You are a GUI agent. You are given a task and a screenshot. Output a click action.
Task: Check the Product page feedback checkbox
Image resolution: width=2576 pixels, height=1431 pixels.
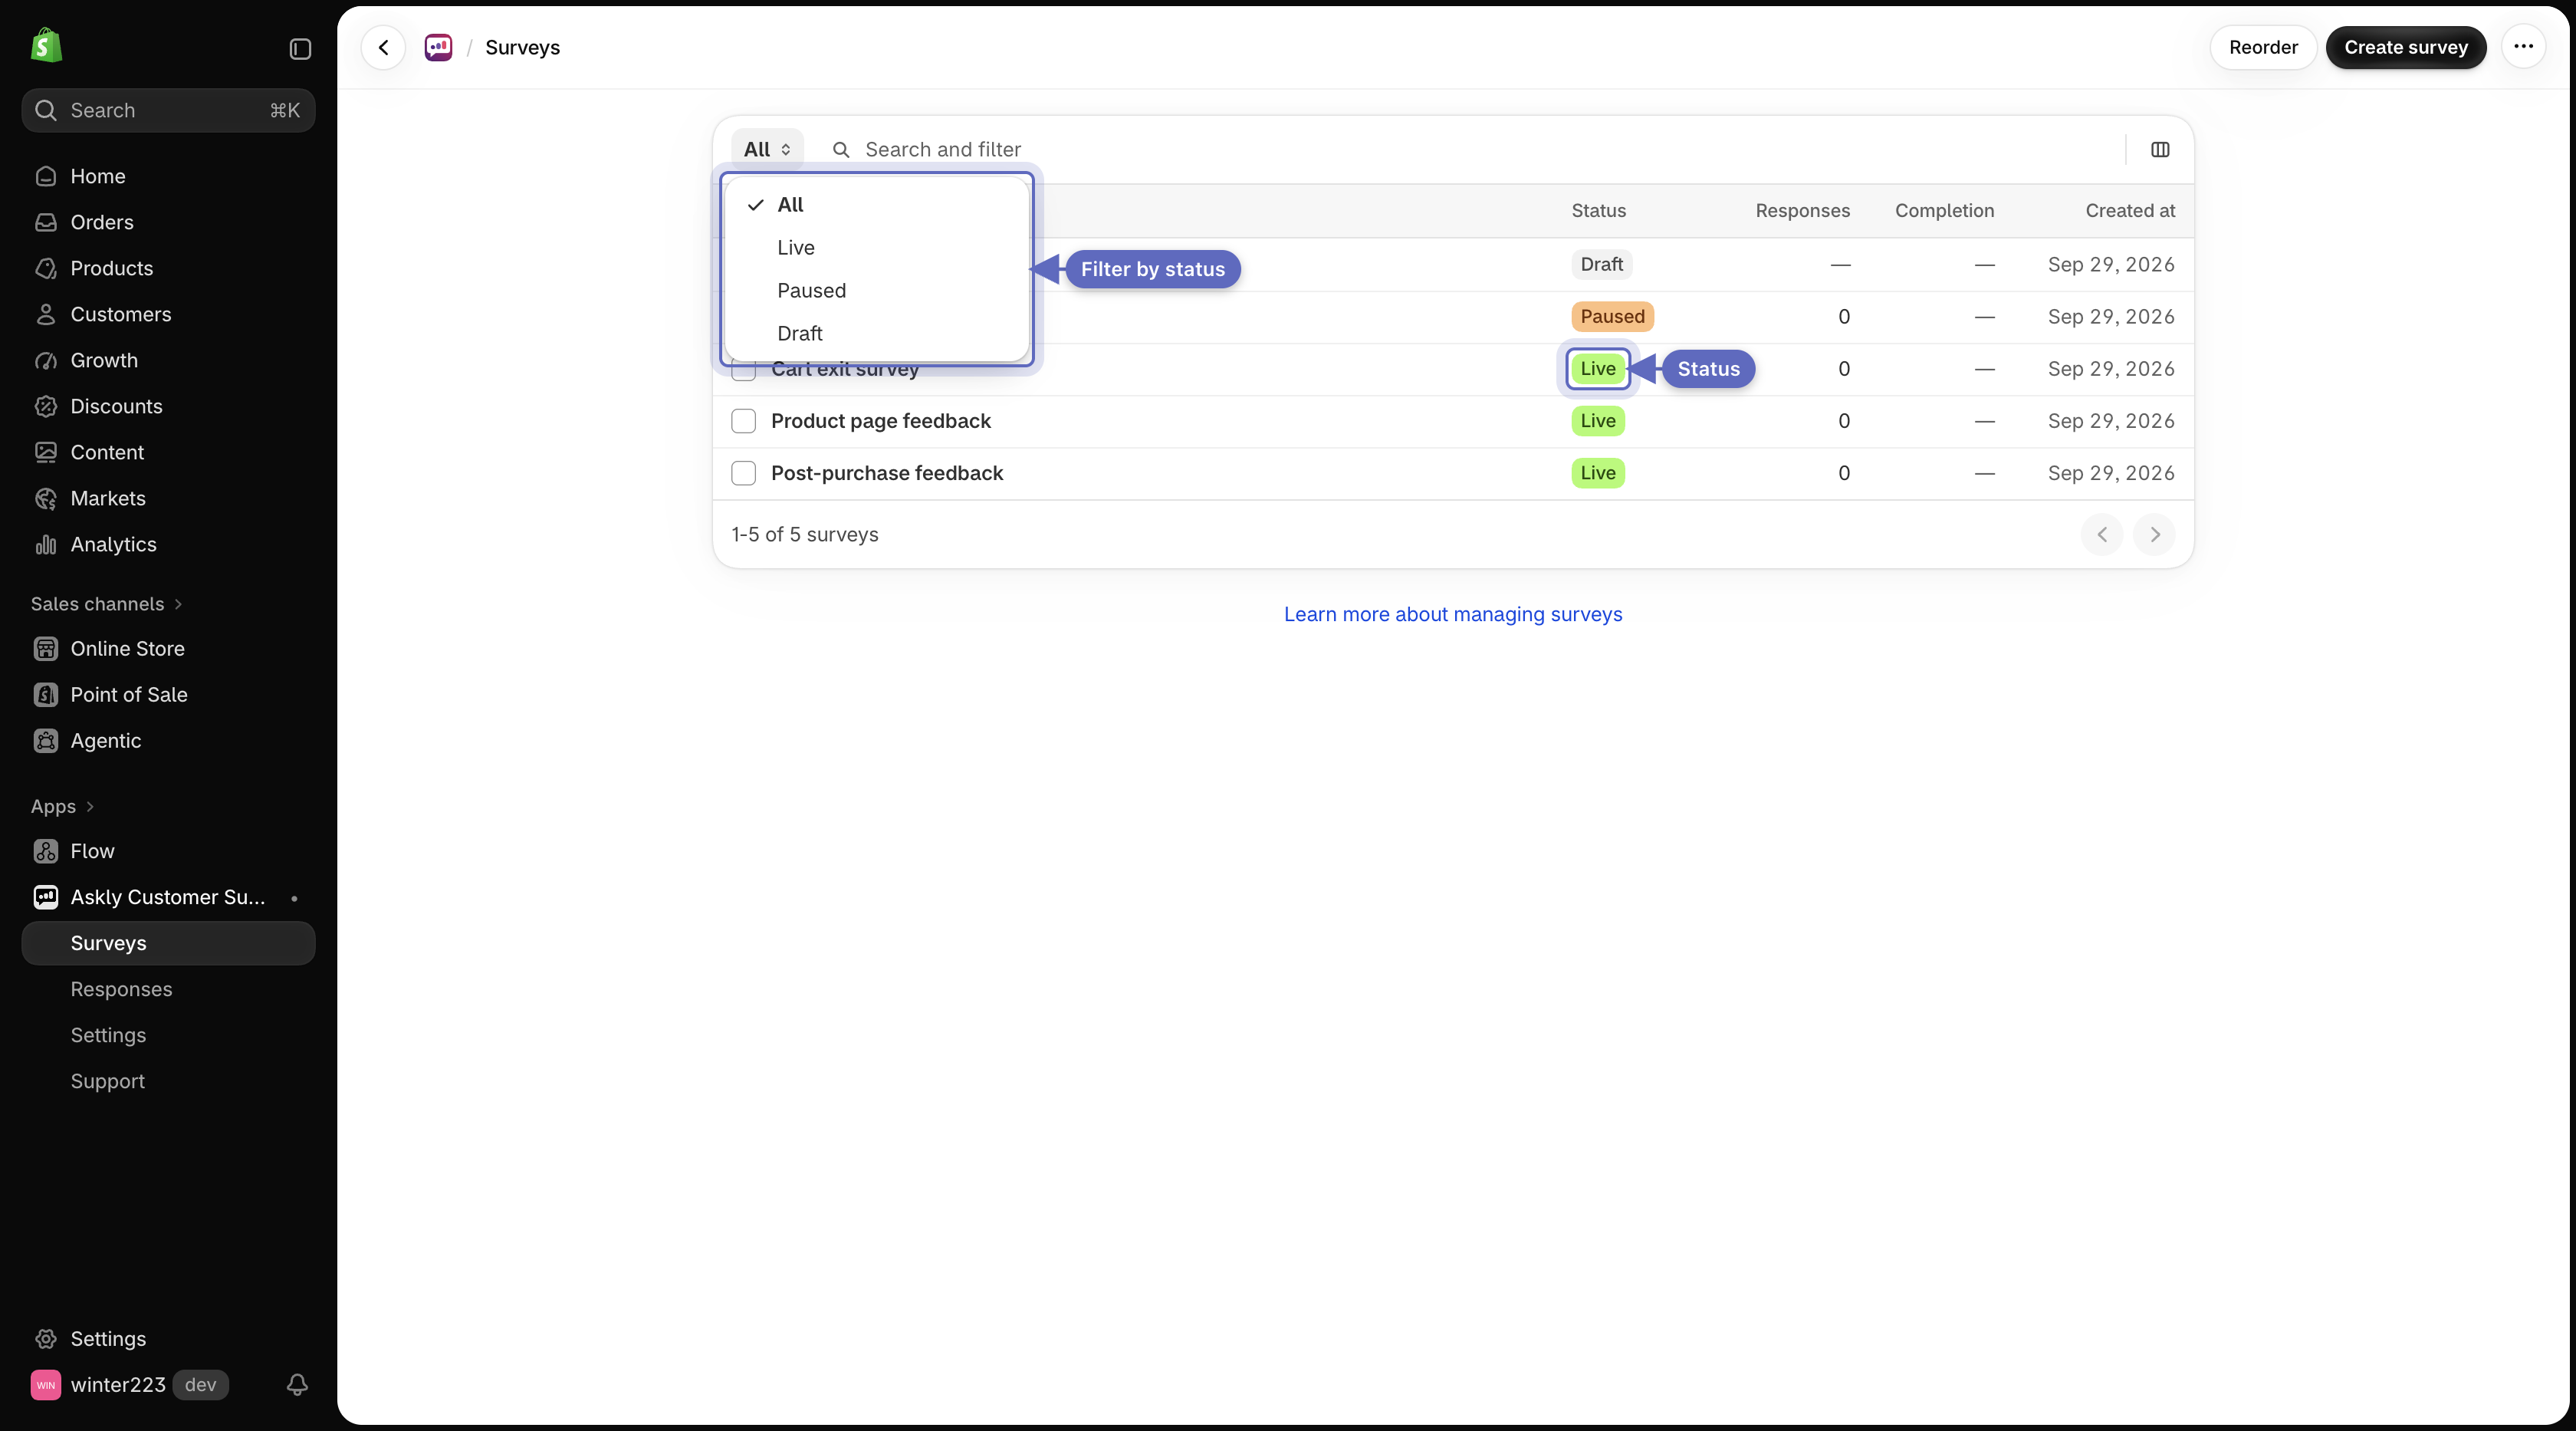tap(743, 421)
